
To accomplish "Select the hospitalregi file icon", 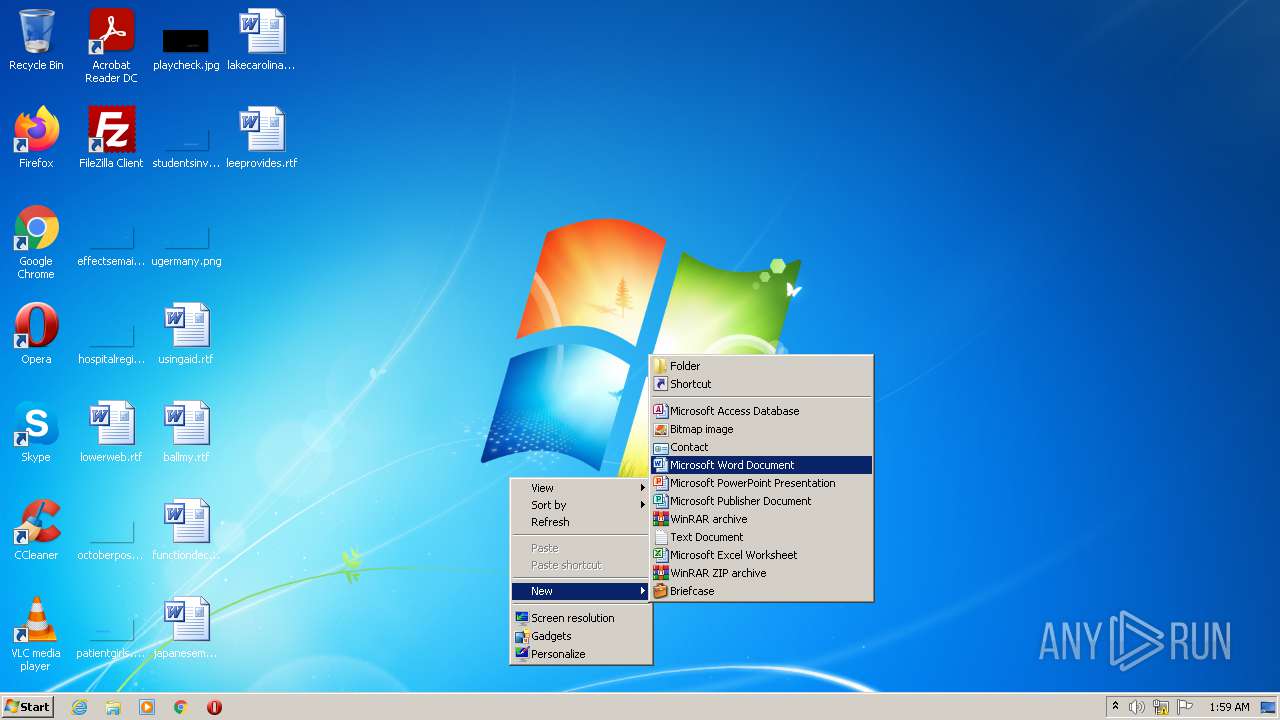I will pyautogui.click(x=111, y=342).
